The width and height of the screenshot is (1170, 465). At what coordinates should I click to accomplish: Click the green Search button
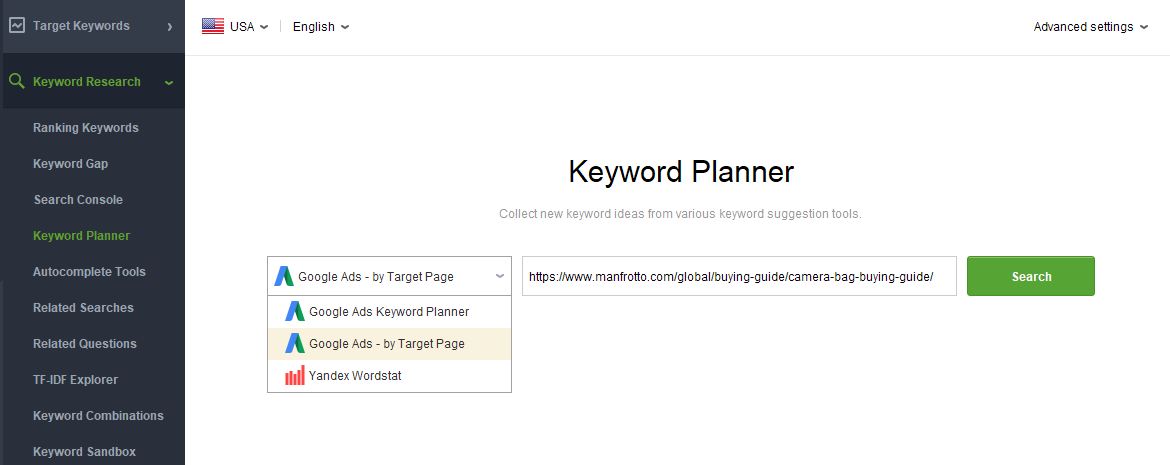1030,276
